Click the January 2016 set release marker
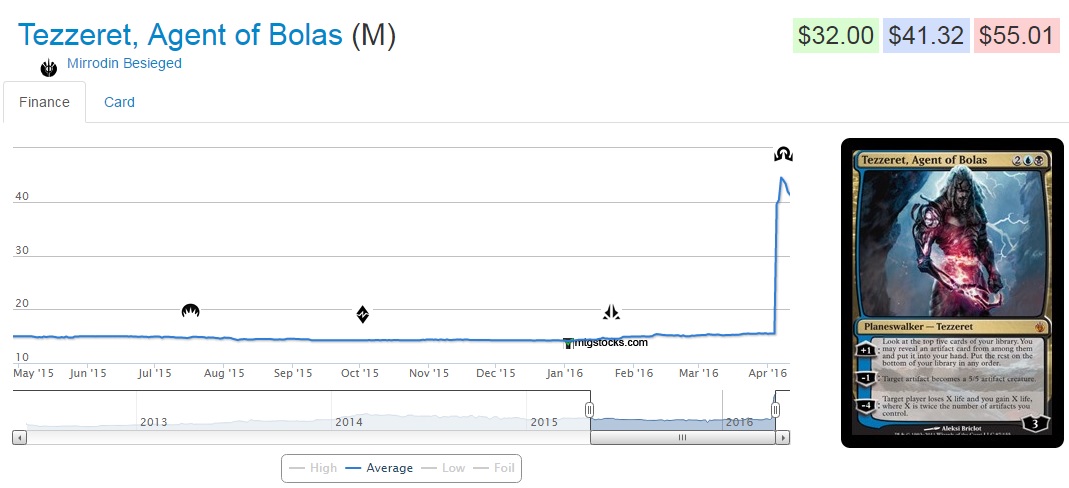 [611, 312]
